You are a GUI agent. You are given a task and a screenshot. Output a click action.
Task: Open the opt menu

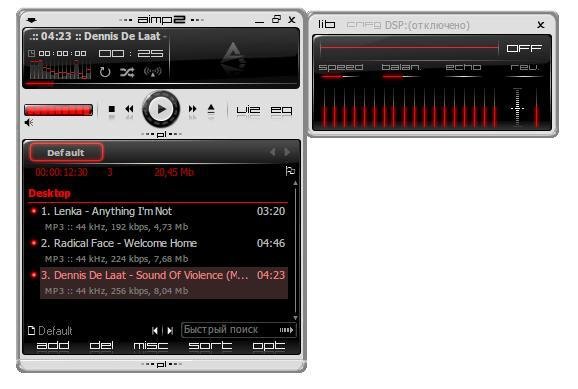point(269,346)
